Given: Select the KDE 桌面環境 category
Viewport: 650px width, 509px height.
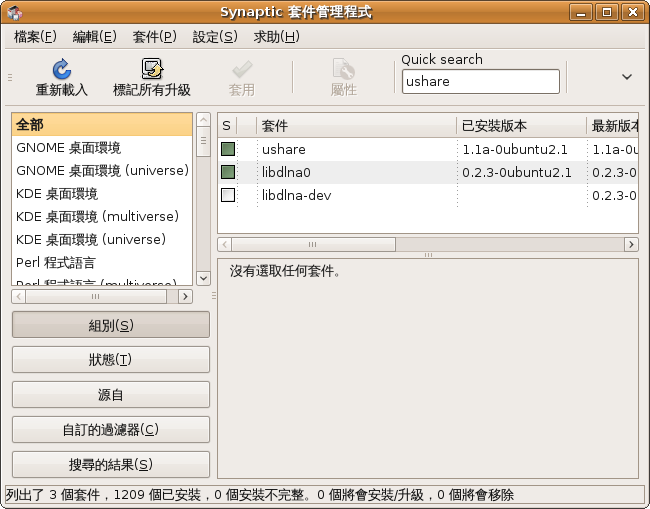Looking at the screenshot, I should click(x=102, y=194).
